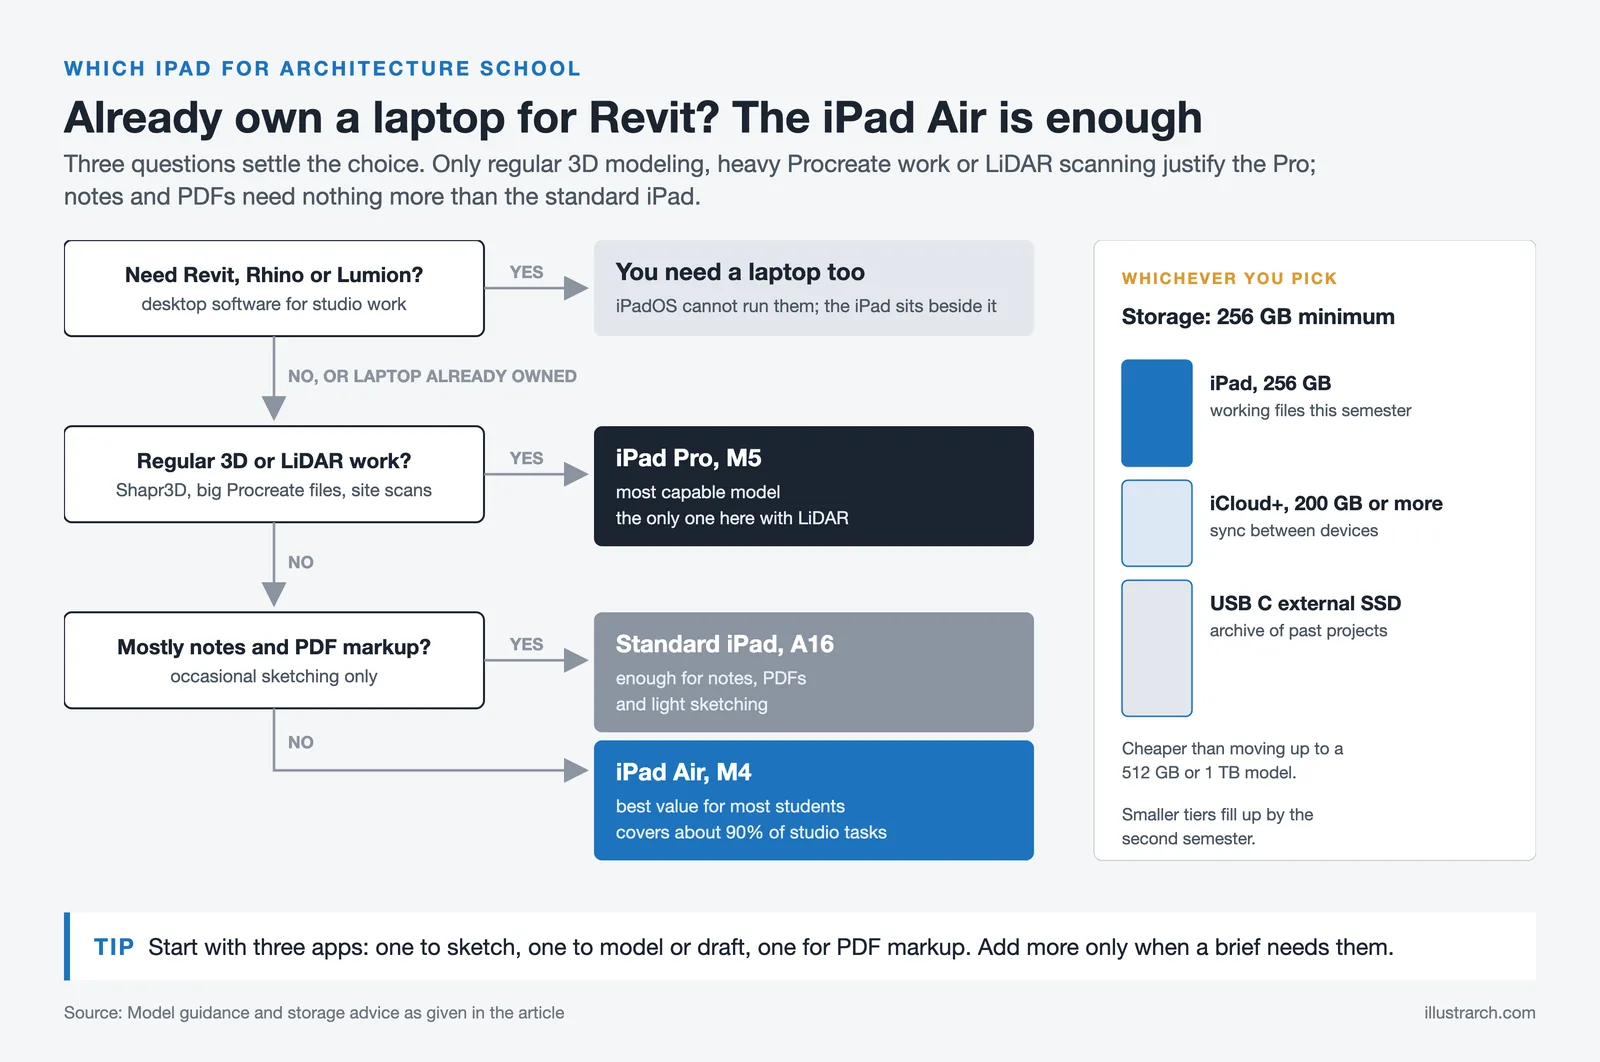Click the pale grey USB C external SSD swatch

click(x=1157, y=648)
